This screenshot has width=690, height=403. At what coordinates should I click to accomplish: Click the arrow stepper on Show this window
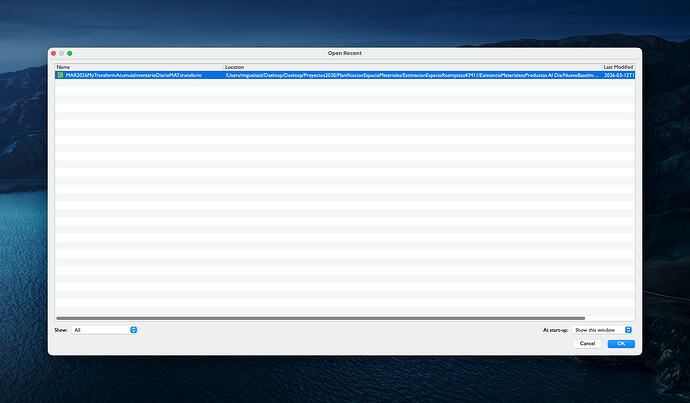pyautogui.click(x=628, y=329)
